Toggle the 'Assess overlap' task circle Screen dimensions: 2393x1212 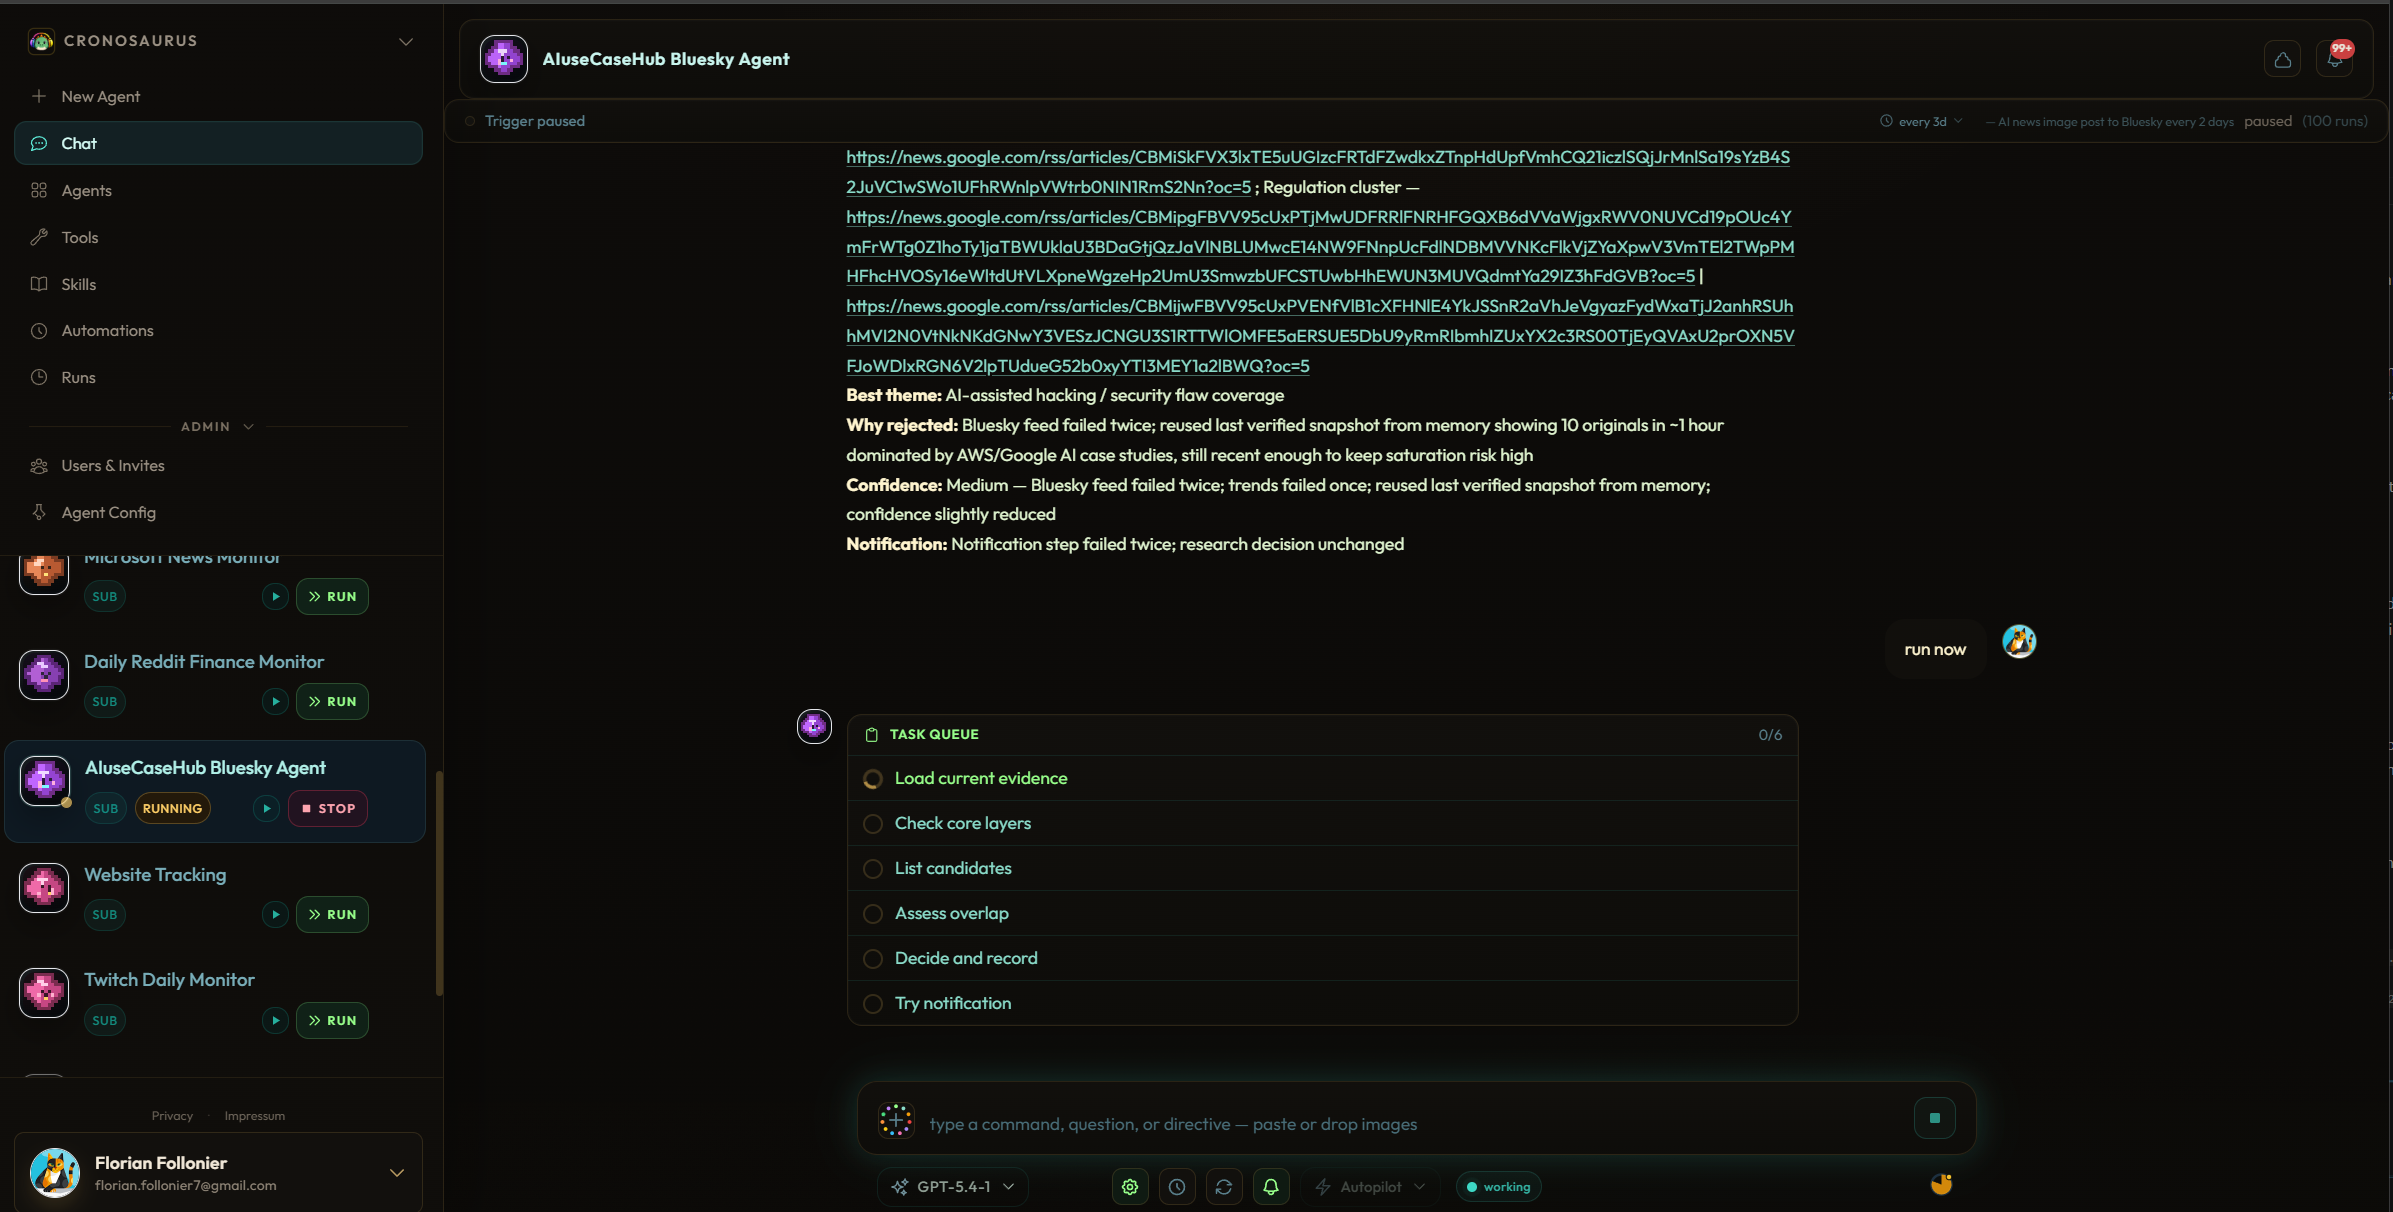pos(873,914)
